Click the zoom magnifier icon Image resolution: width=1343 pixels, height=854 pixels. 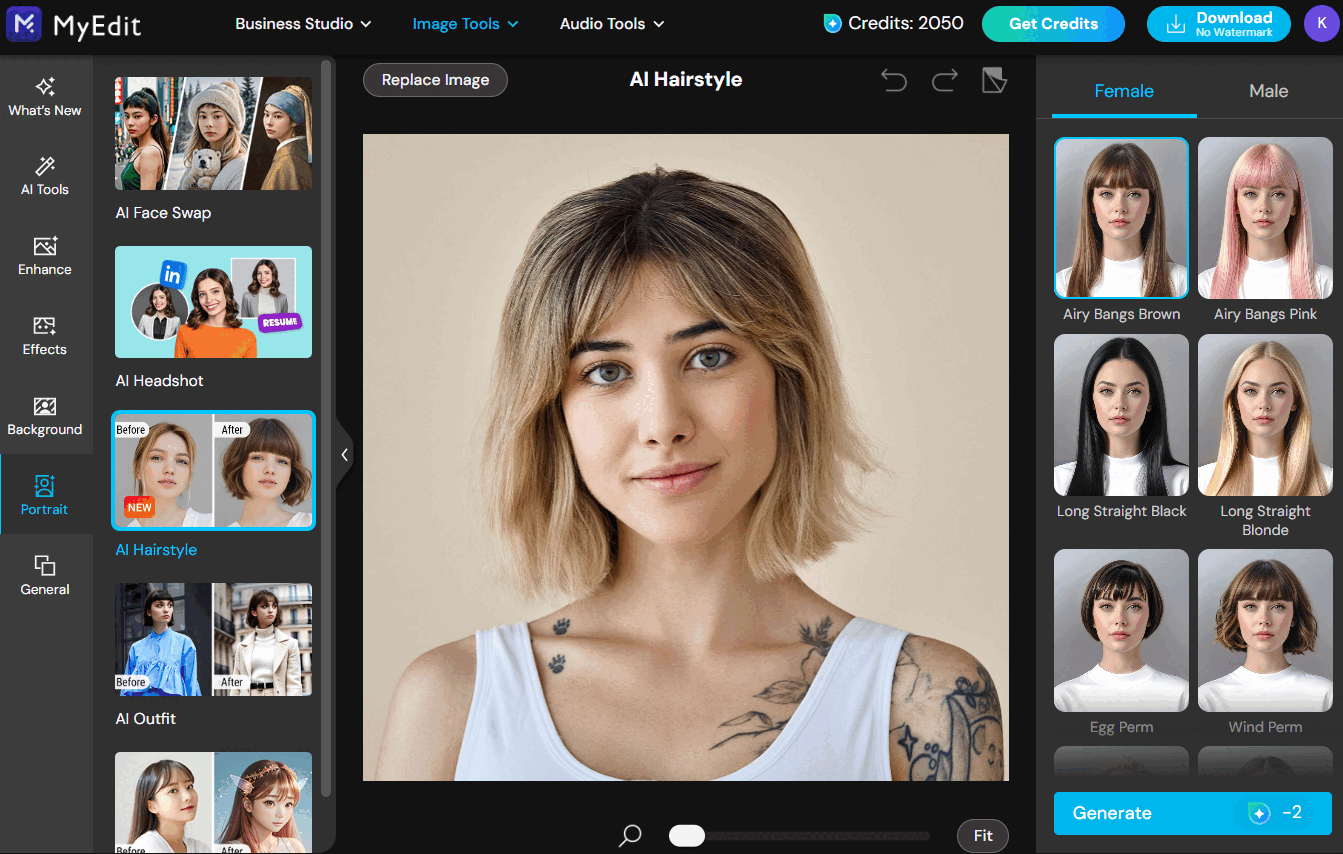coord(630,835)
